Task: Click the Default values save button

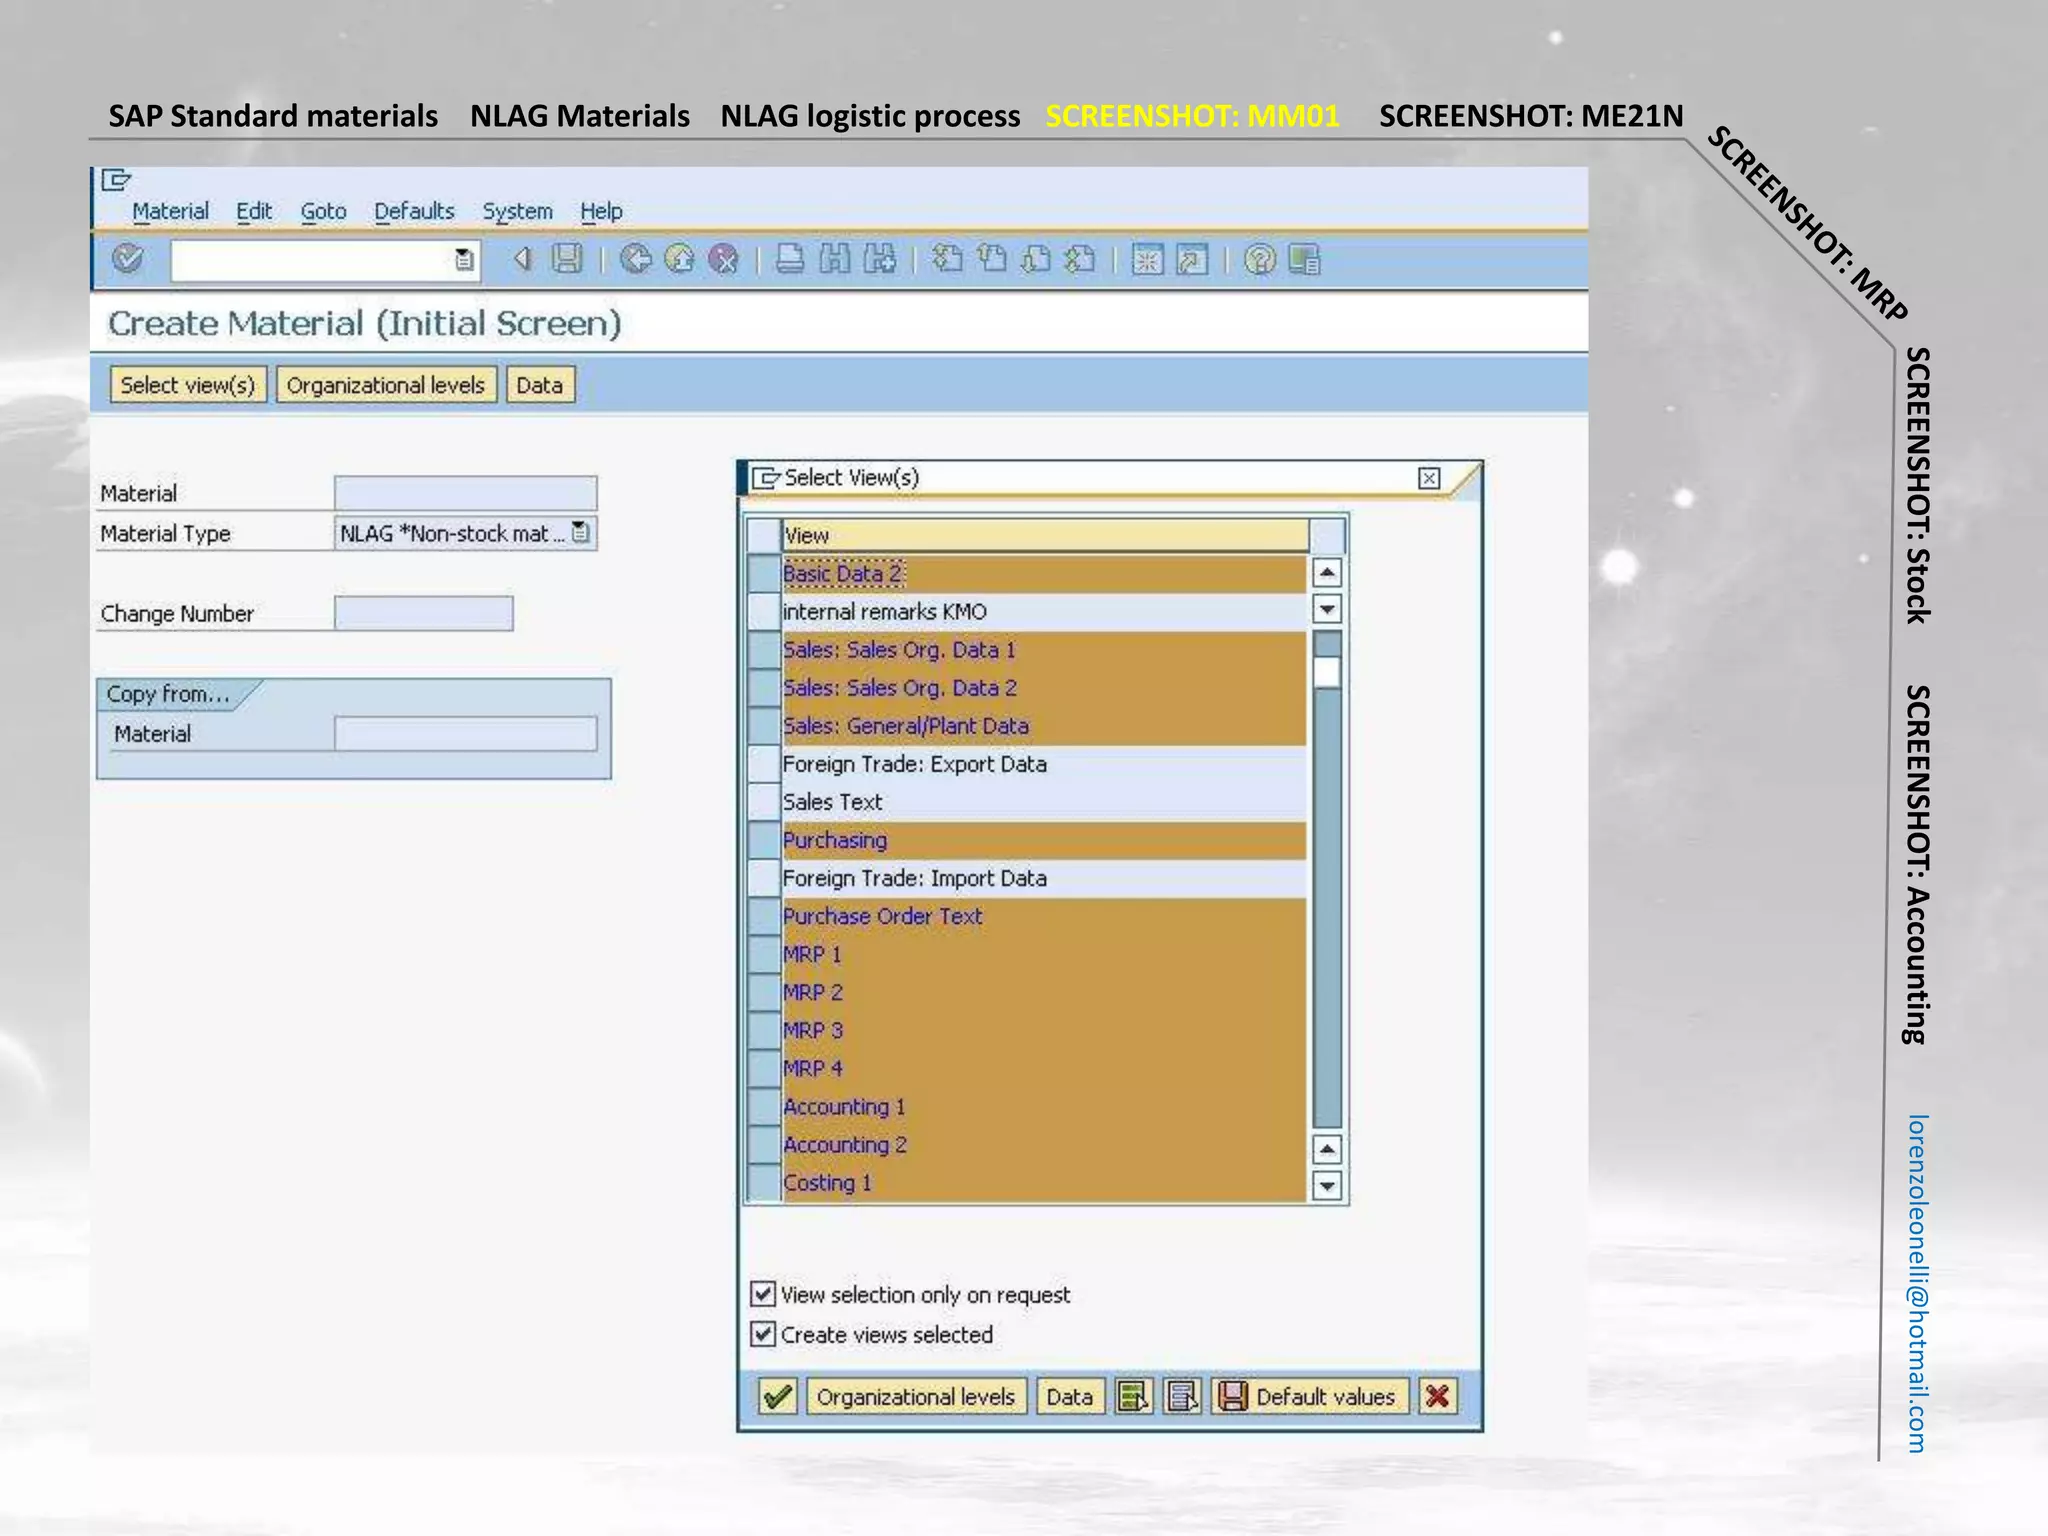Action: click(x=1310, y=1396)
